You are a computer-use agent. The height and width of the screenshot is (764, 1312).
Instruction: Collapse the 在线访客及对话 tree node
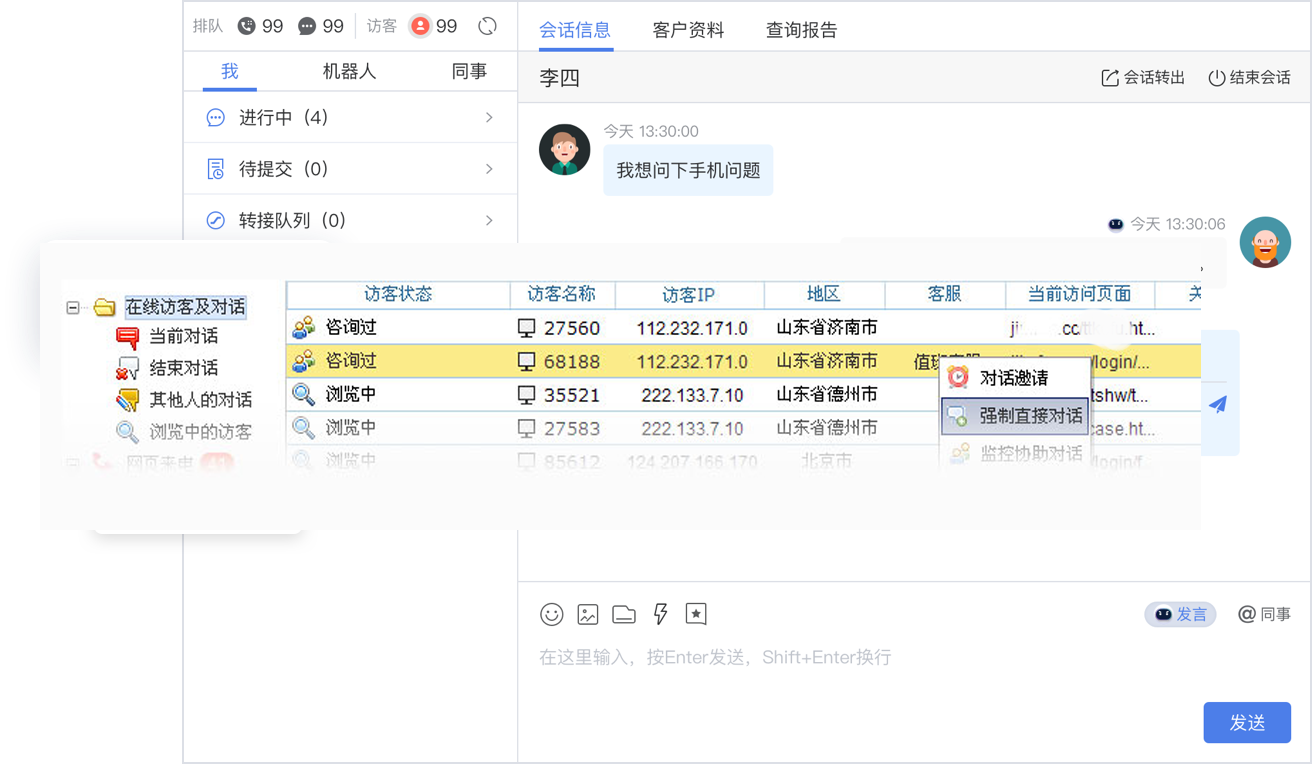coord(73,307)
